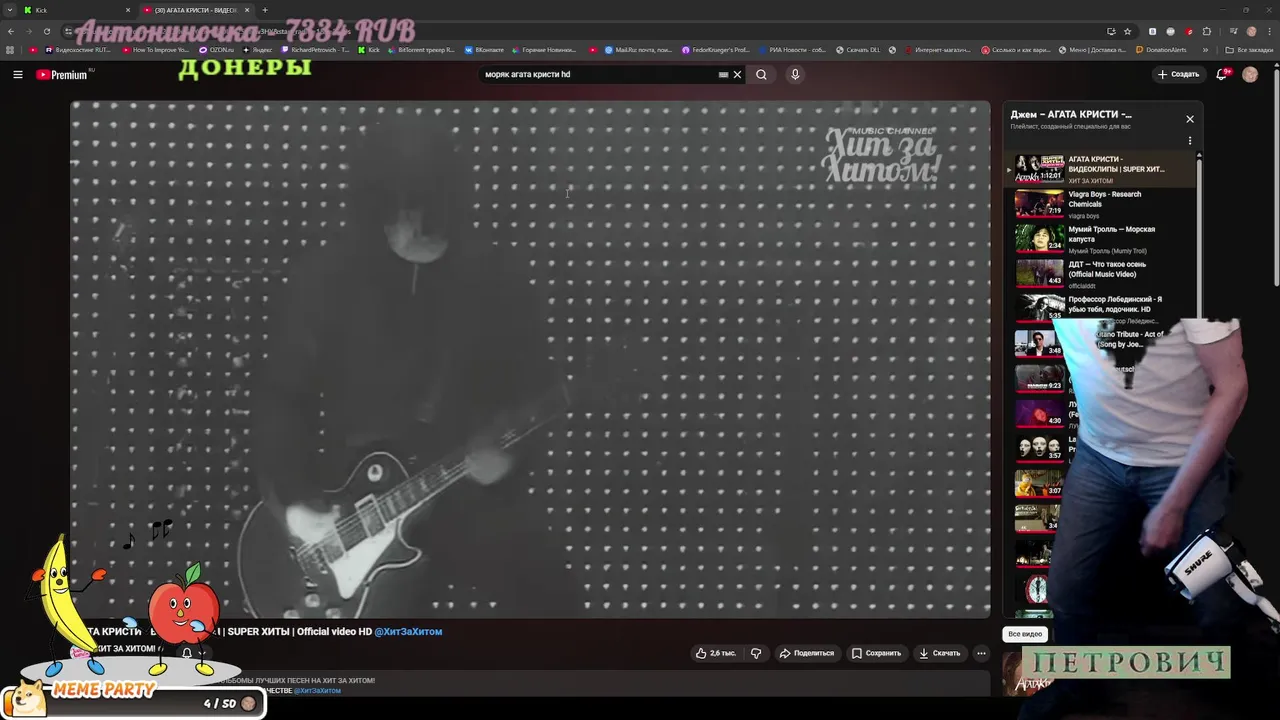The image size is (1280, 720).
Task: Open YouTube account avatar menu
Action: [x=1250, y=74]
